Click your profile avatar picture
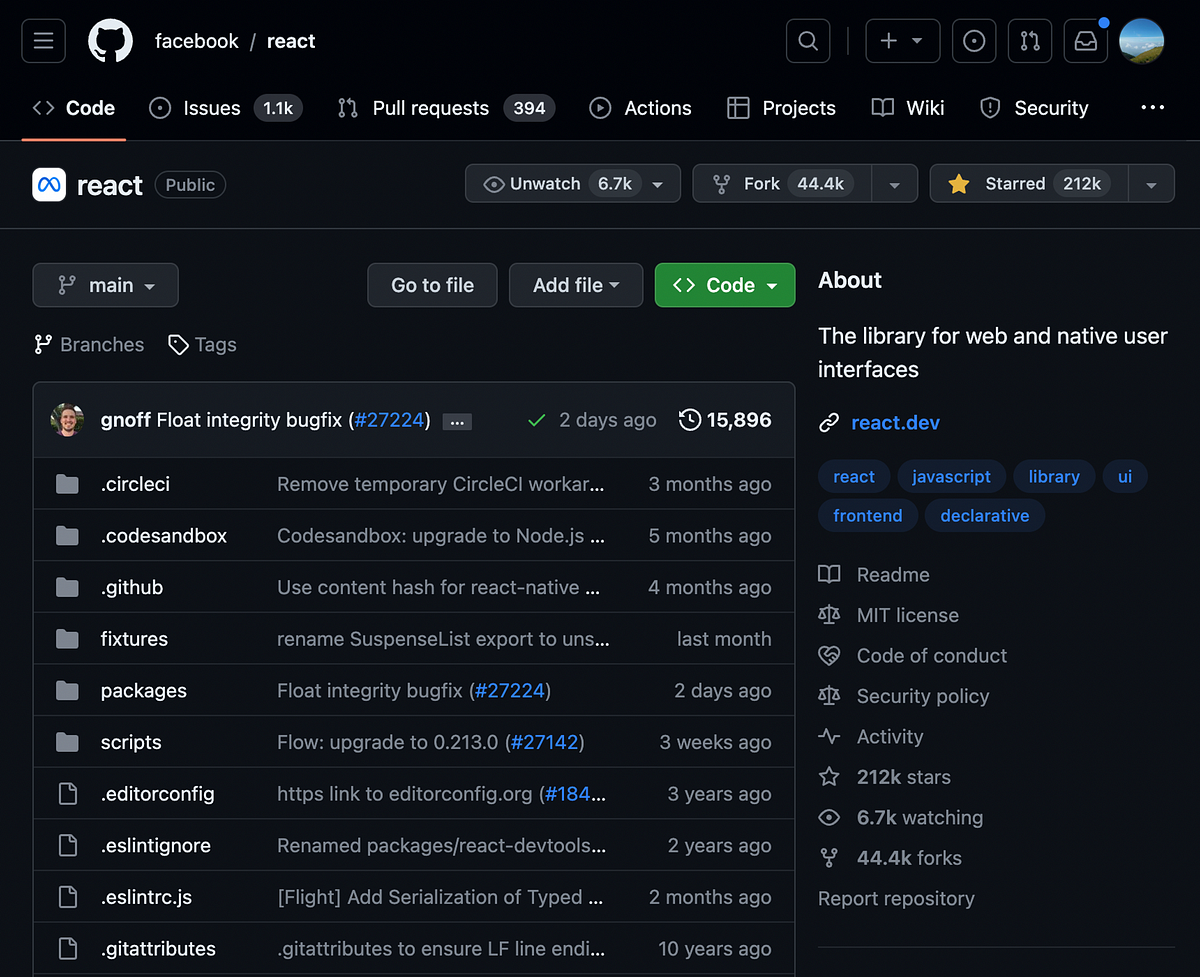The image size is (1200, 977). click(1141, 41)
